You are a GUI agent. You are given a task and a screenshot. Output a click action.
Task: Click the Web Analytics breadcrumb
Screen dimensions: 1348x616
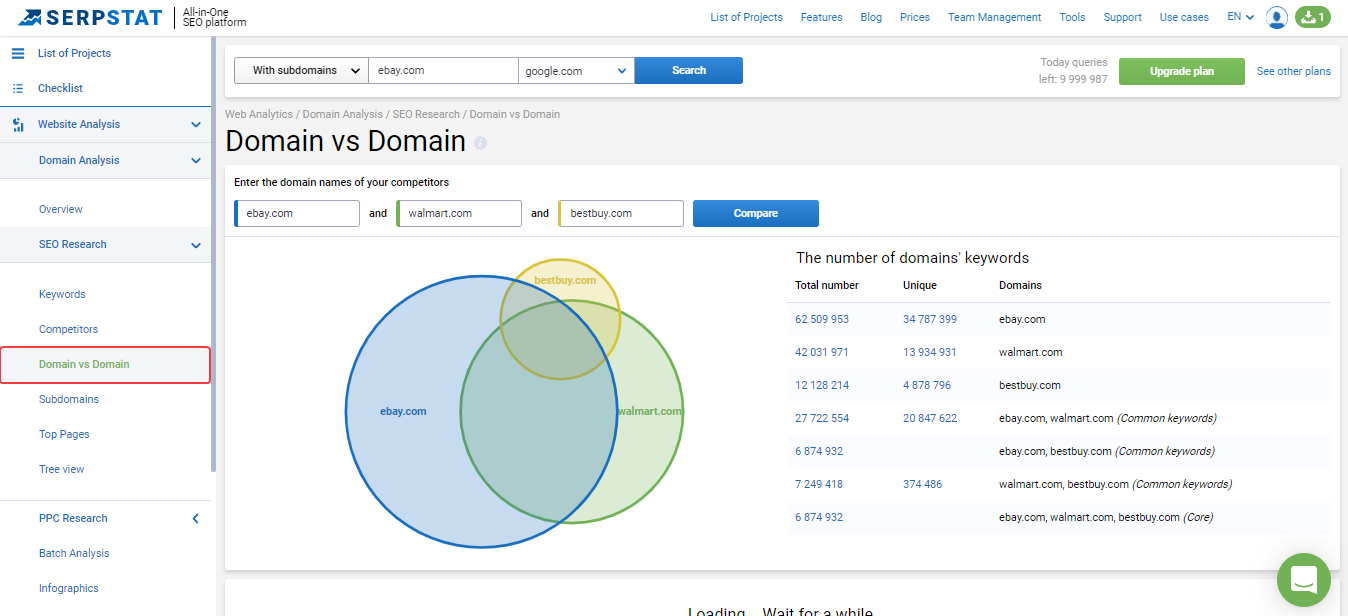259,114
